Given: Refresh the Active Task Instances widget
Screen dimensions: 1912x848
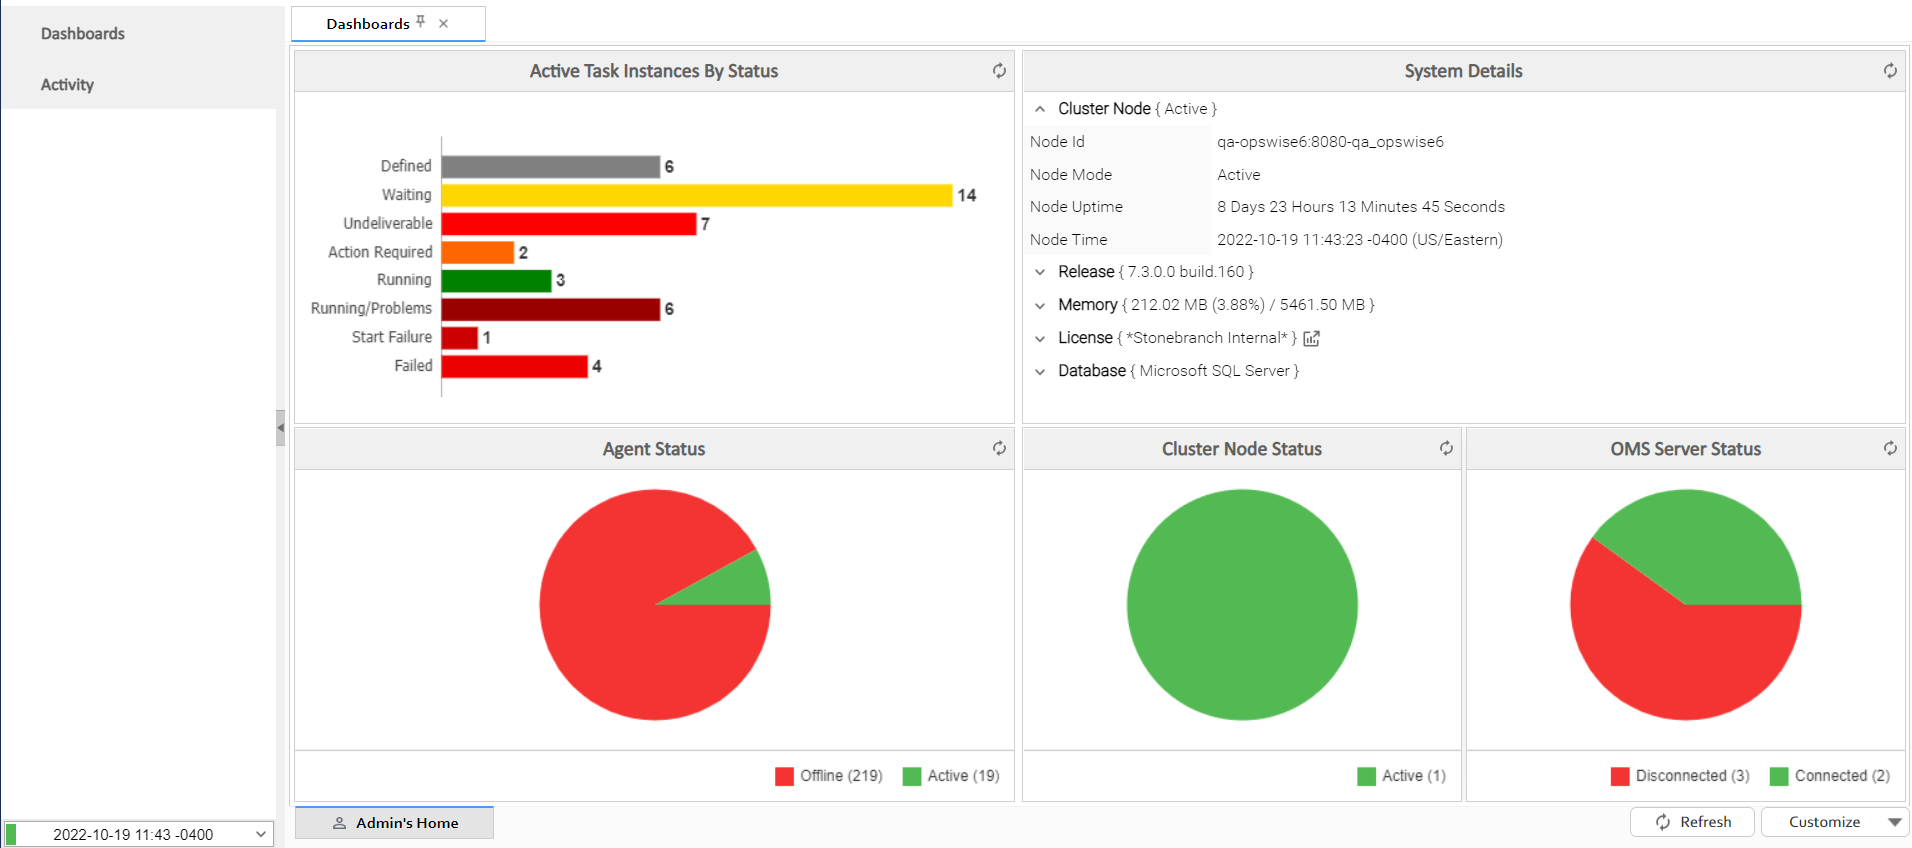Looking at the screenshot, I should 998,71.
